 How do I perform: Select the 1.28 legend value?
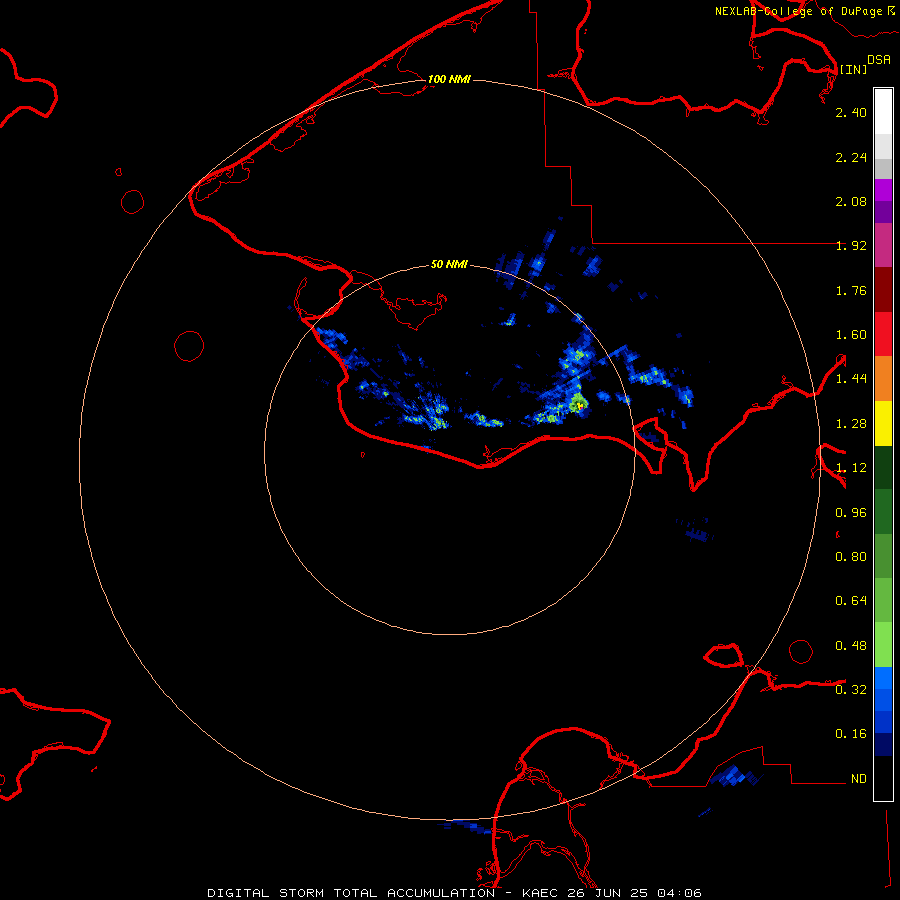pos(851,424)
